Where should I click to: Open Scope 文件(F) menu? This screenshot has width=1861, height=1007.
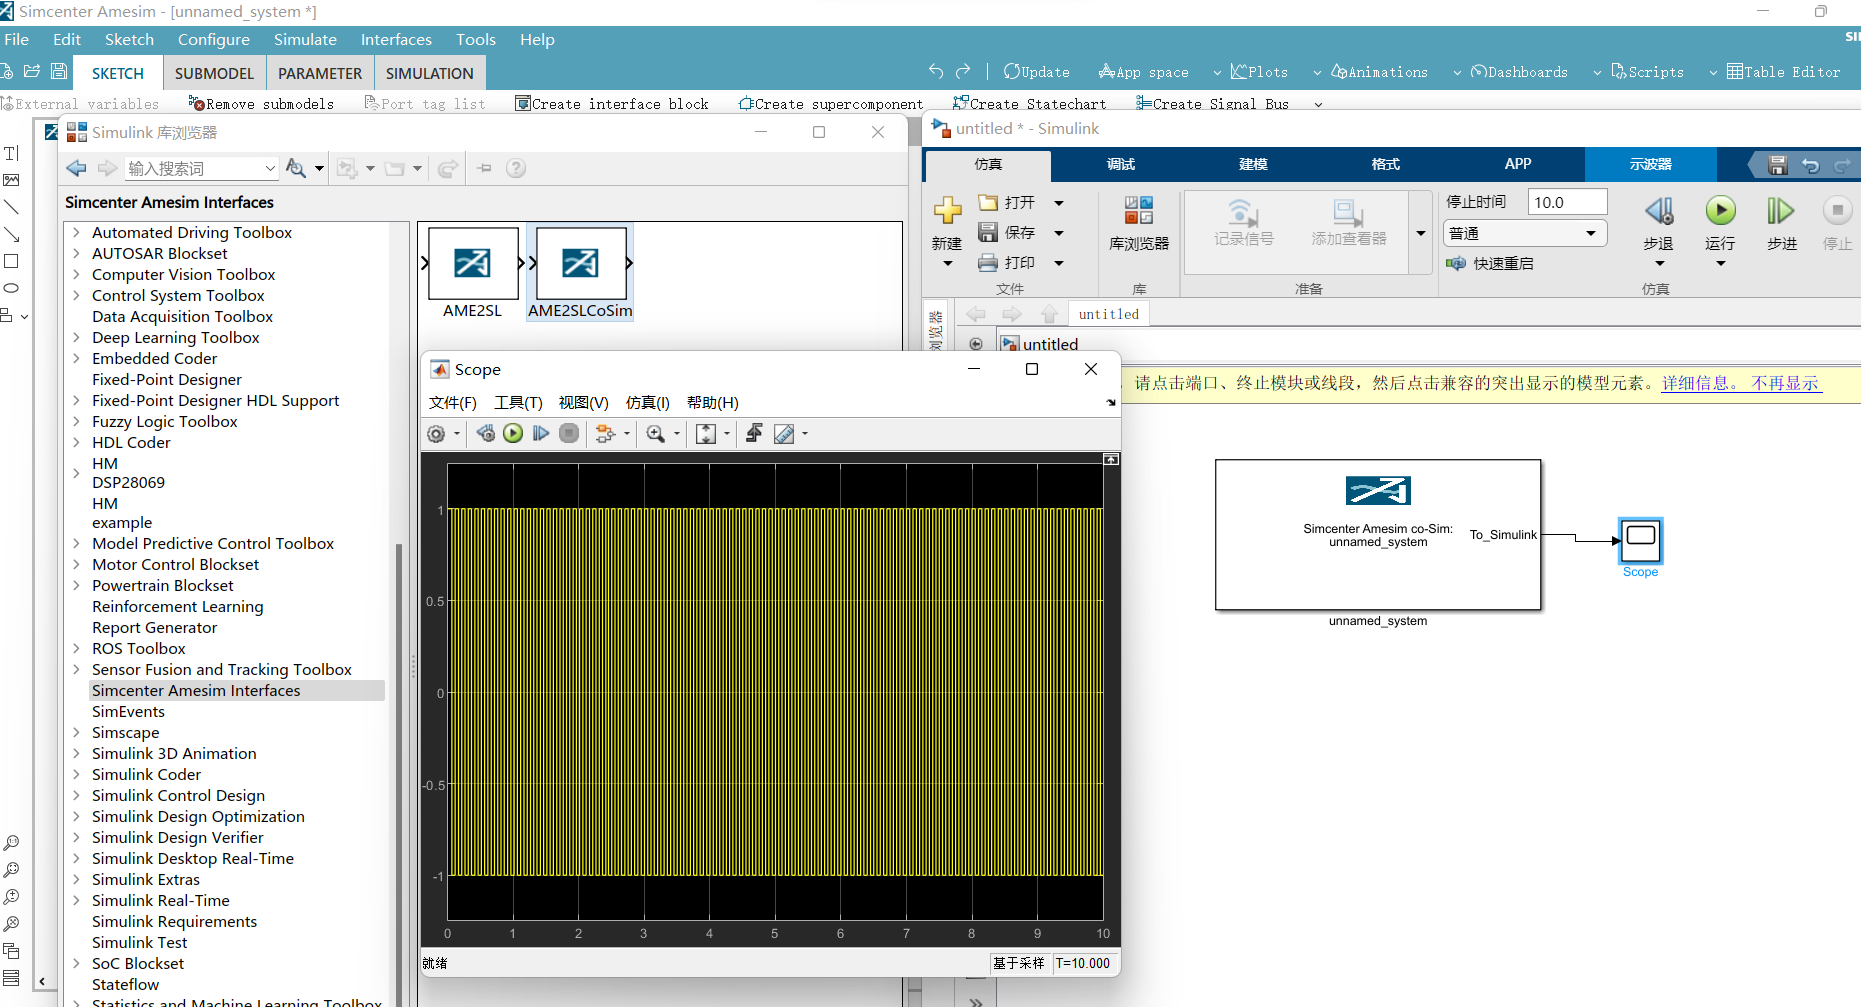pyautogui.click(x=452, y=402)
